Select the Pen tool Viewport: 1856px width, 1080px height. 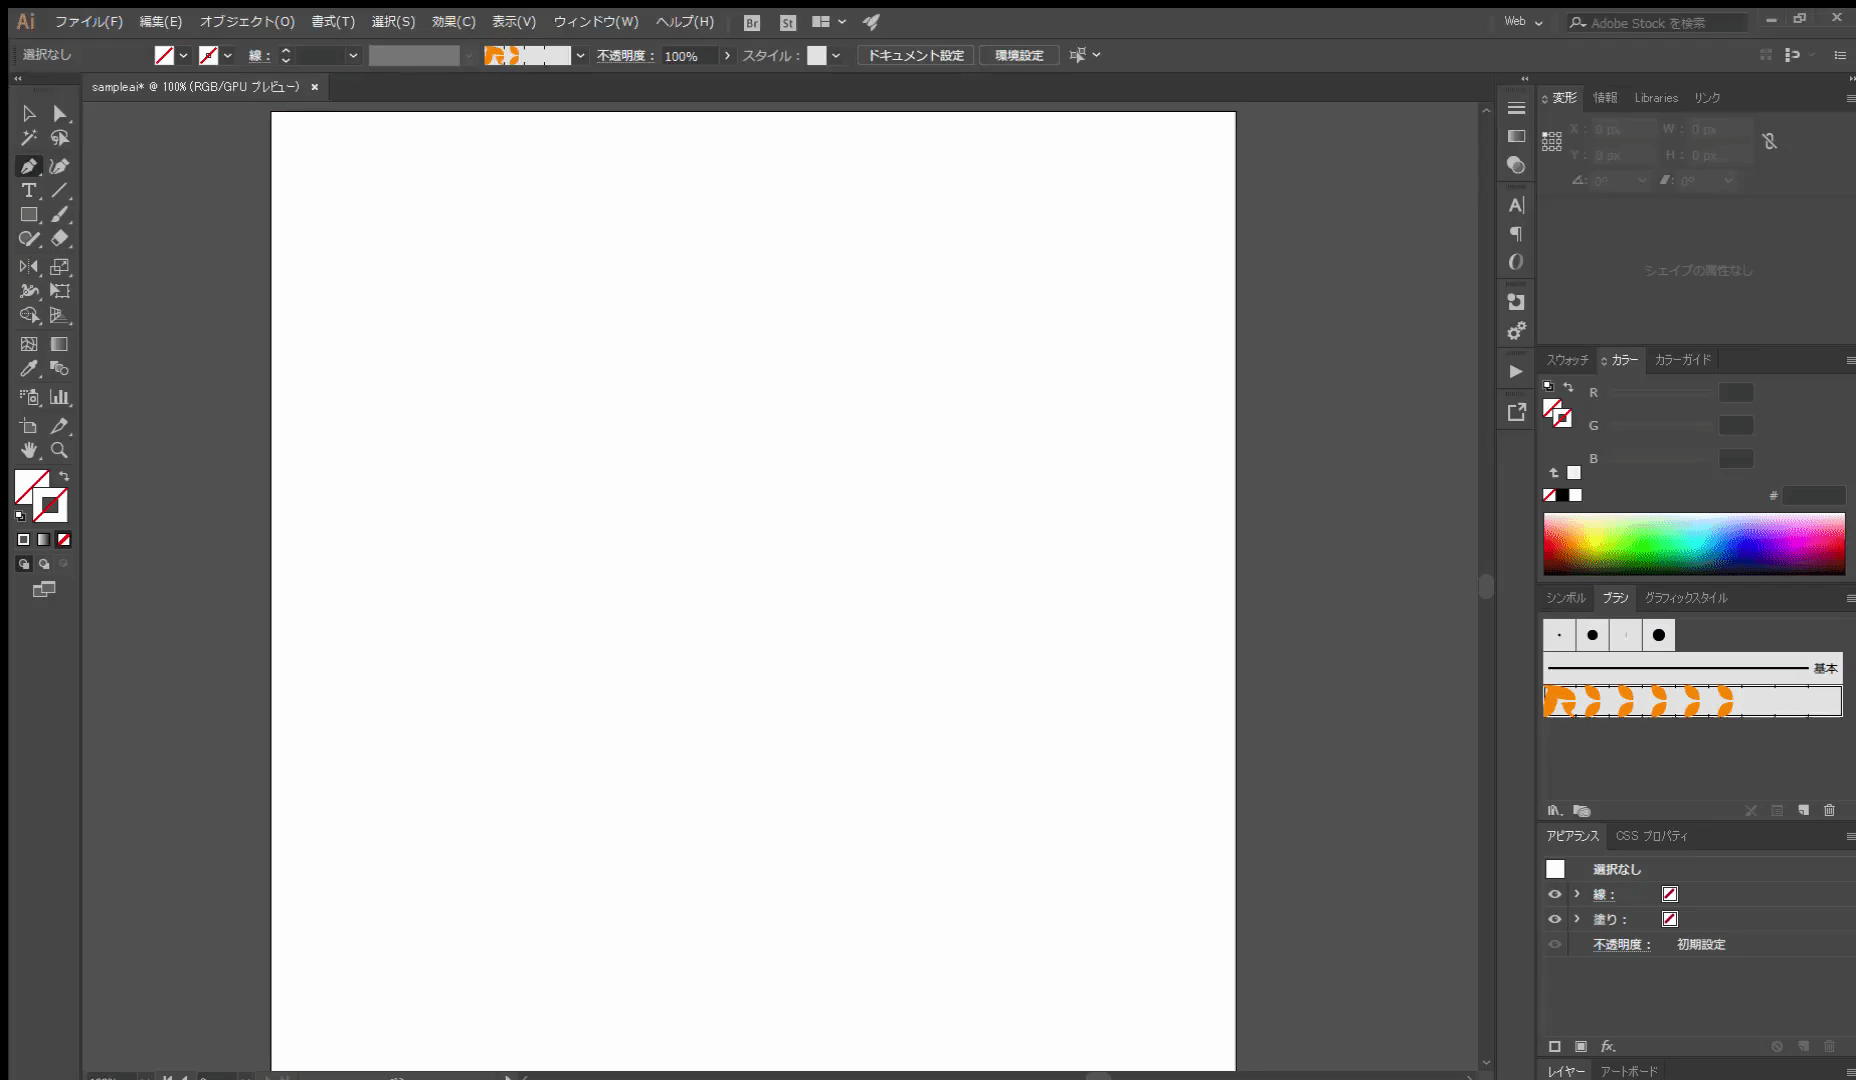coord(28,166)
